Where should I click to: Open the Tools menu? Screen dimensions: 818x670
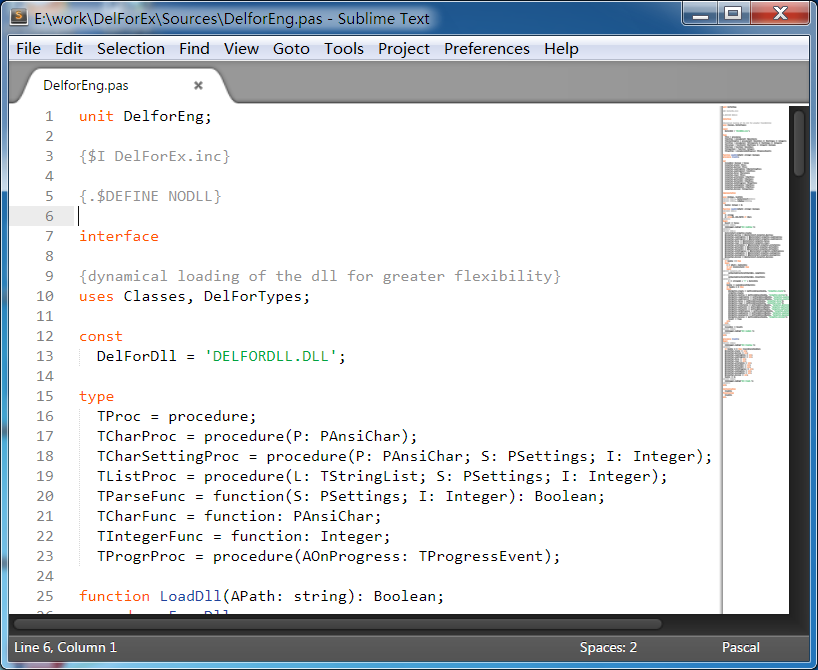tap(344, 48)
